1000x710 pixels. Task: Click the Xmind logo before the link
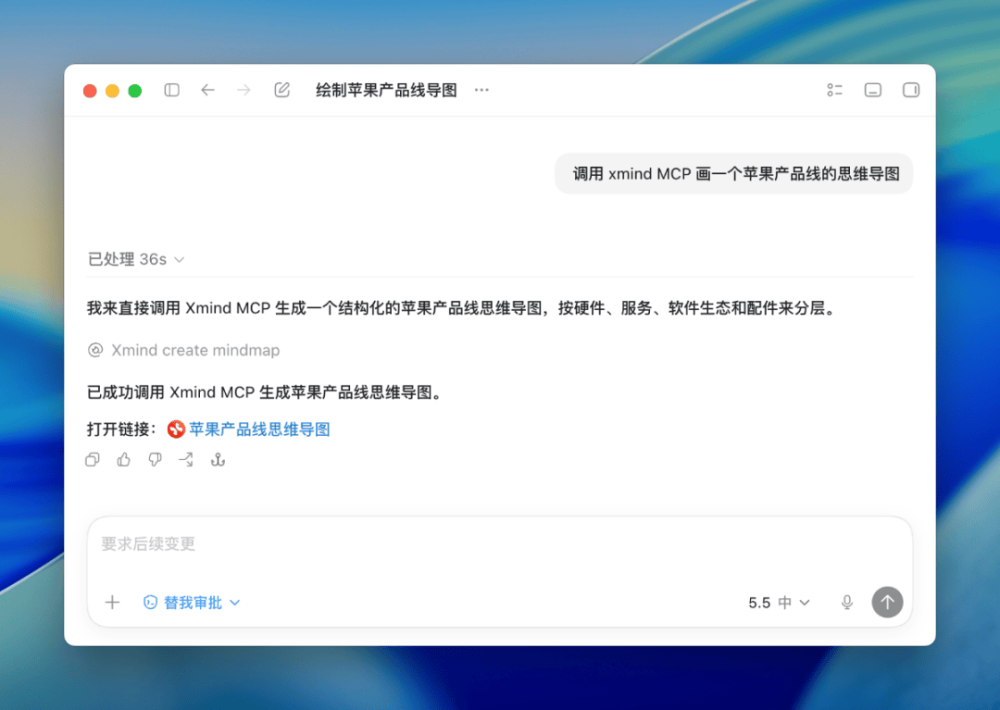click(x=176, y=429)
